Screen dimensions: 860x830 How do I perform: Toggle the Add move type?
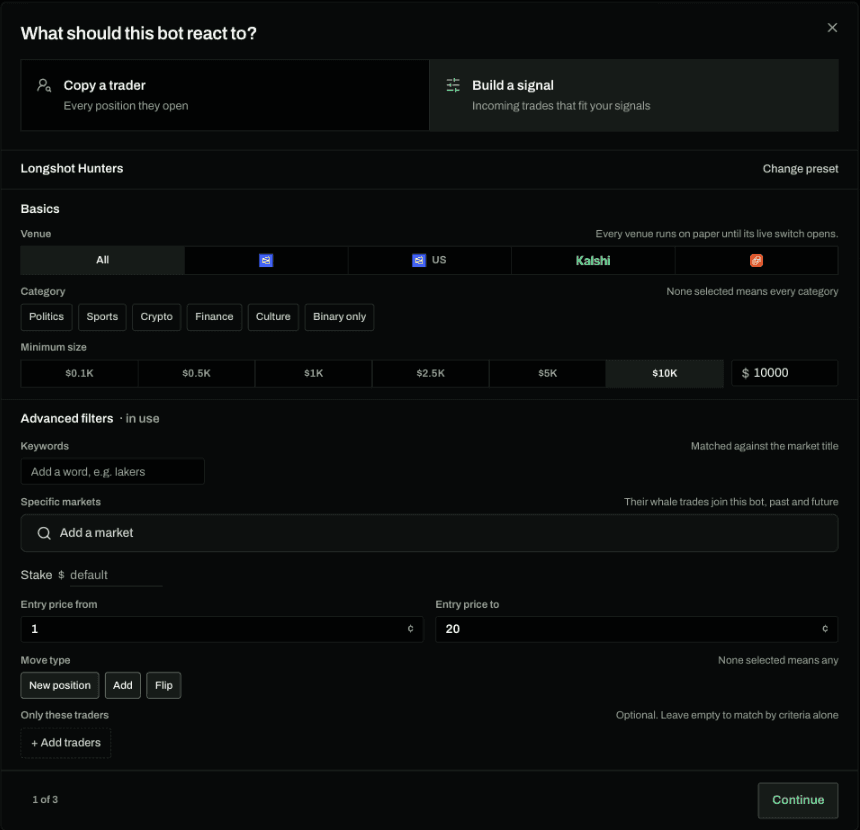pyautogui.click(x=123, y=685)
